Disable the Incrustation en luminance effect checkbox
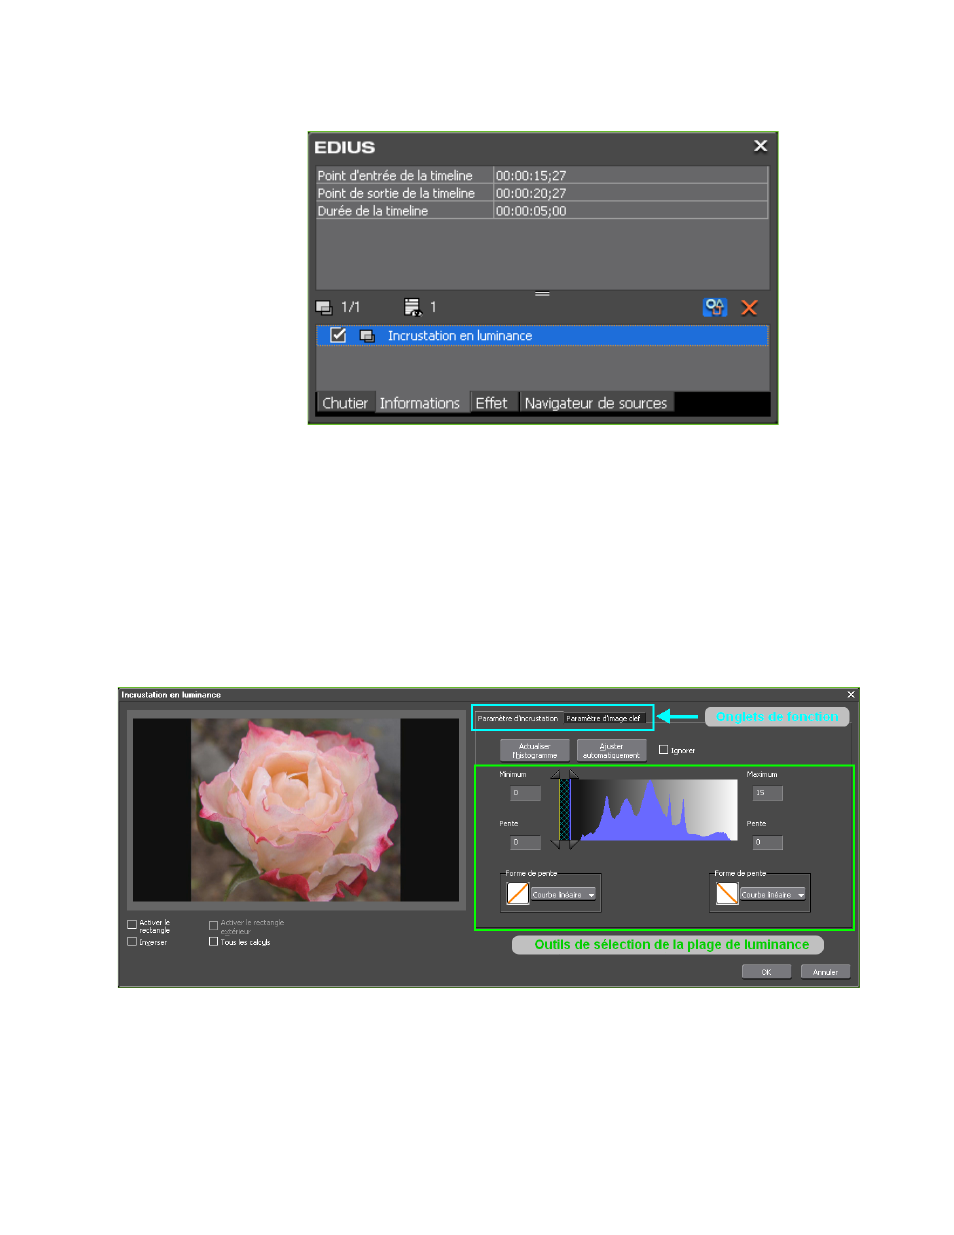Image resolution: width=954 pixels, height=1235 pixels. [338, 336]
